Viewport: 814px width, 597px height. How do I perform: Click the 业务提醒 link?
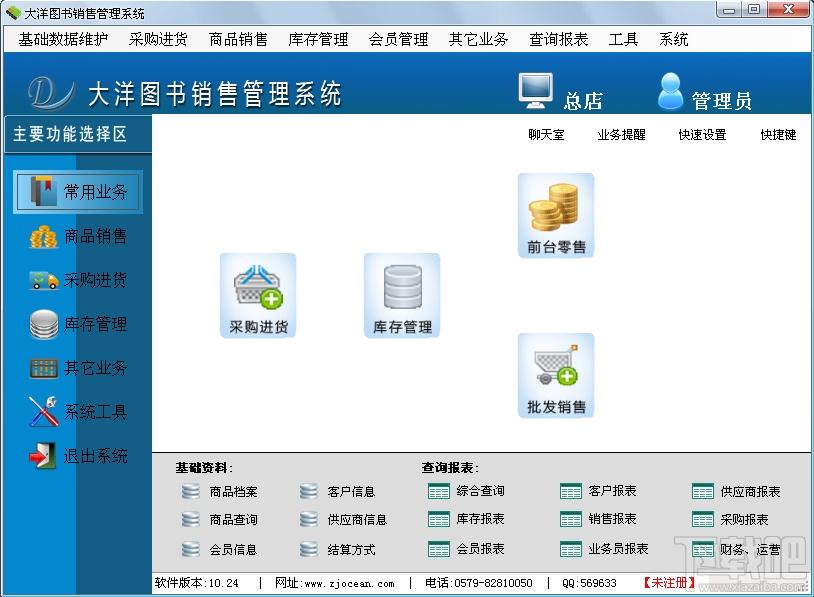621,135
